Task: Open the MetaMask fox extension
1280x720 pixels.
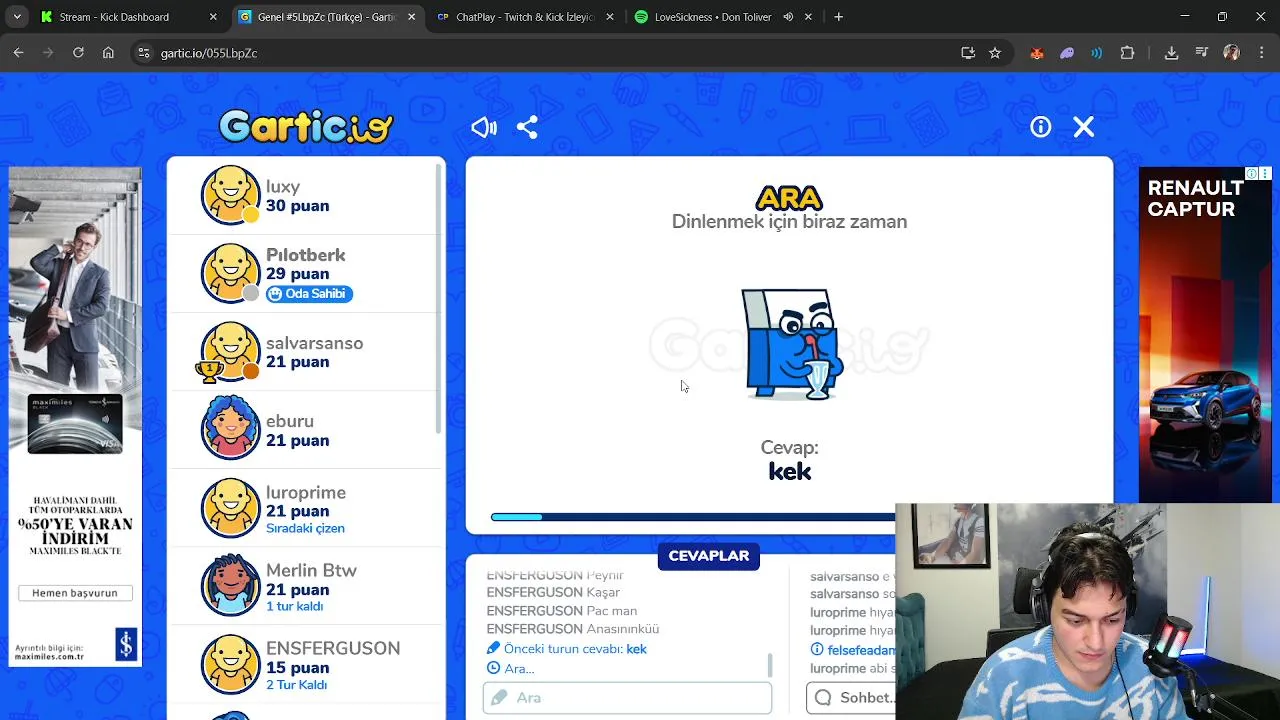Action: [x=1037, y=53]
